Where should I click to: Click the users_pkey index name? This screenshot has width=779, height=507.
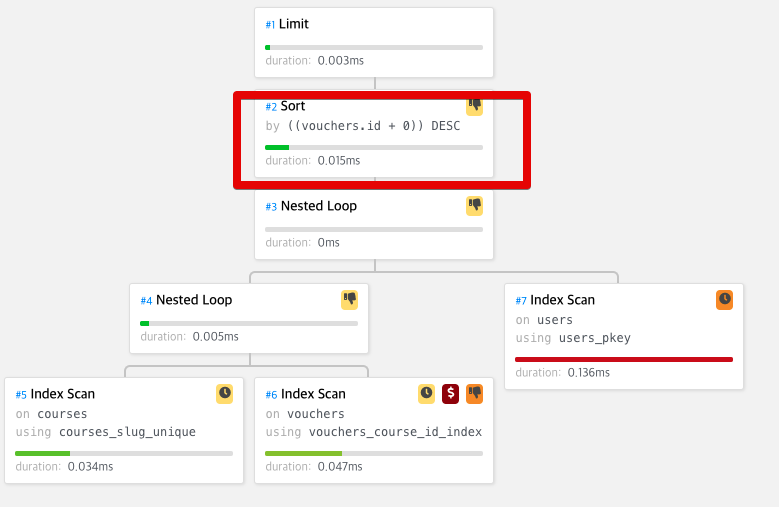click(594, 338)
